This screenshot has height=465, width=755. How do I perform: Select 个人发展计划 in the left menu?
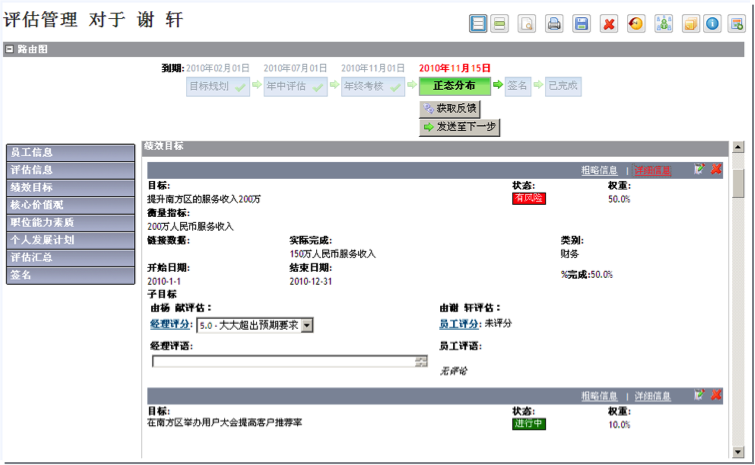(70, 240)
